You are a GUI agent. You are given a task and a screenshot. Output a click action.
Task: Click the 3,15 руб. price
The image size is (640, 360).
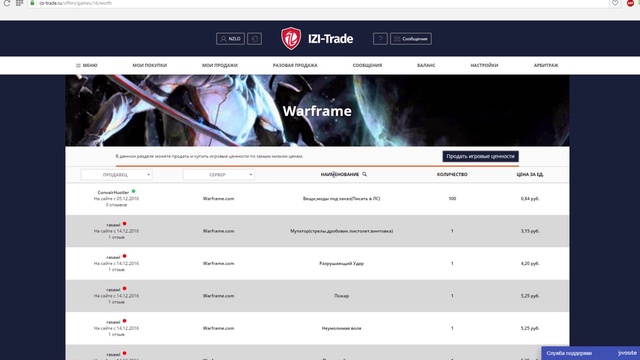click(530, 231)
